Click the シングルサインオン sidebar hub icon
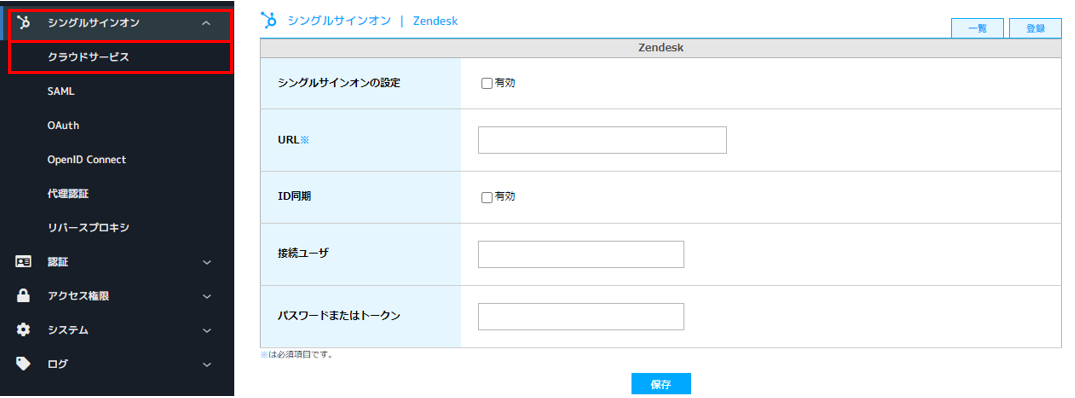The width and height of the screenshot is (1075, 398). 23,23
